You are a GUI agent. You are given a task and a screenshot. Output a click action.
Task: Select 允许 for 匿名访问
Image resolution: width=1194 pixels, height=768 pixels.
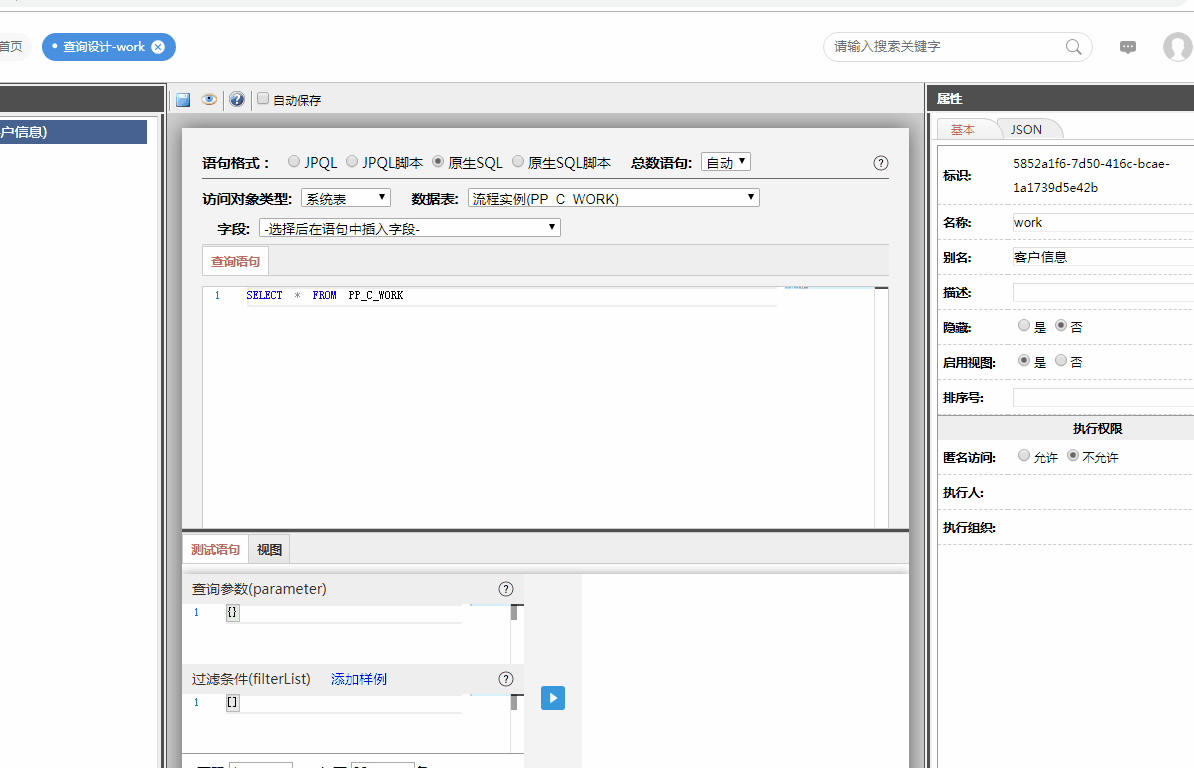click(x=1023, y=456)
